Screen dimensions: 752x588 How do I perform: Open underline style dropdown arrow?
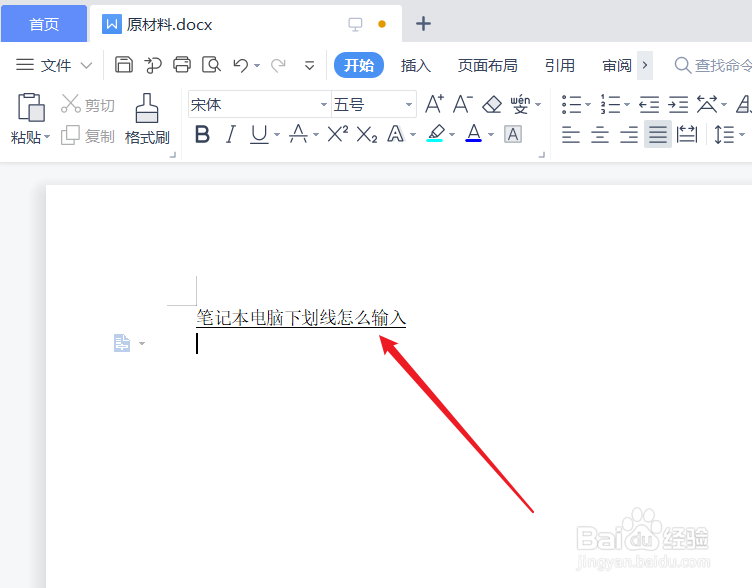click(x=277, y=135)
